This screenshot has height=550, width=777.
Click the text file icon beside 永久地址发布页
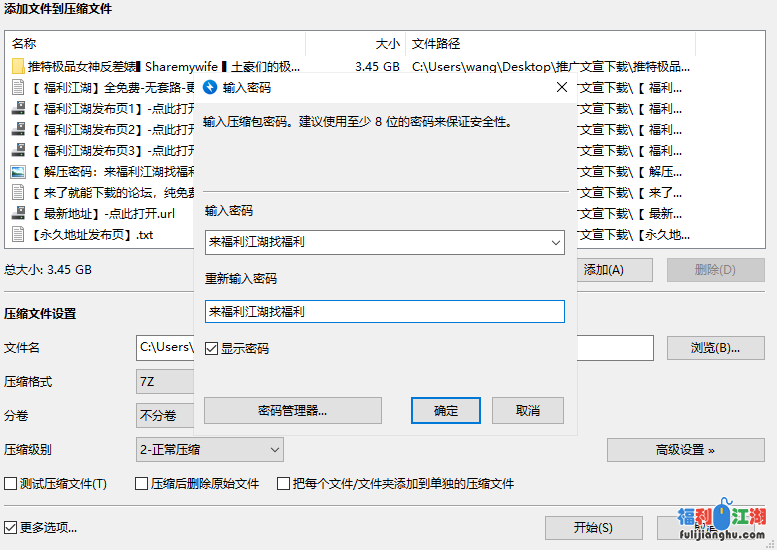[18, 235]
